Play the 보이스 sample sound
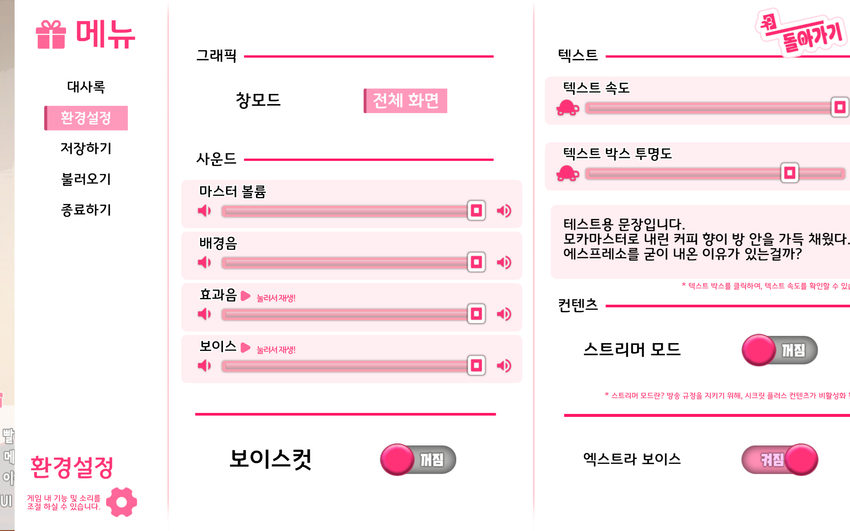 (245, 347)
